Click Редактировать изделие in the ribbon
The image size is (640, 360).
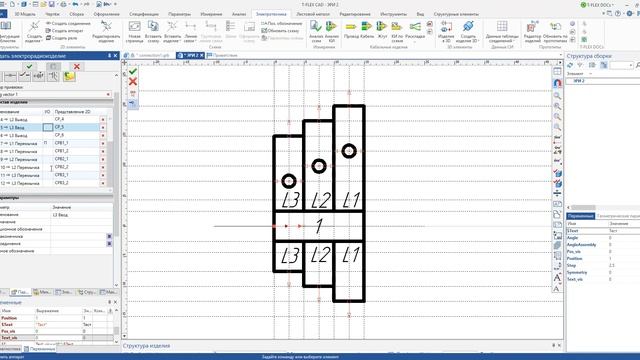pos(106,31)
